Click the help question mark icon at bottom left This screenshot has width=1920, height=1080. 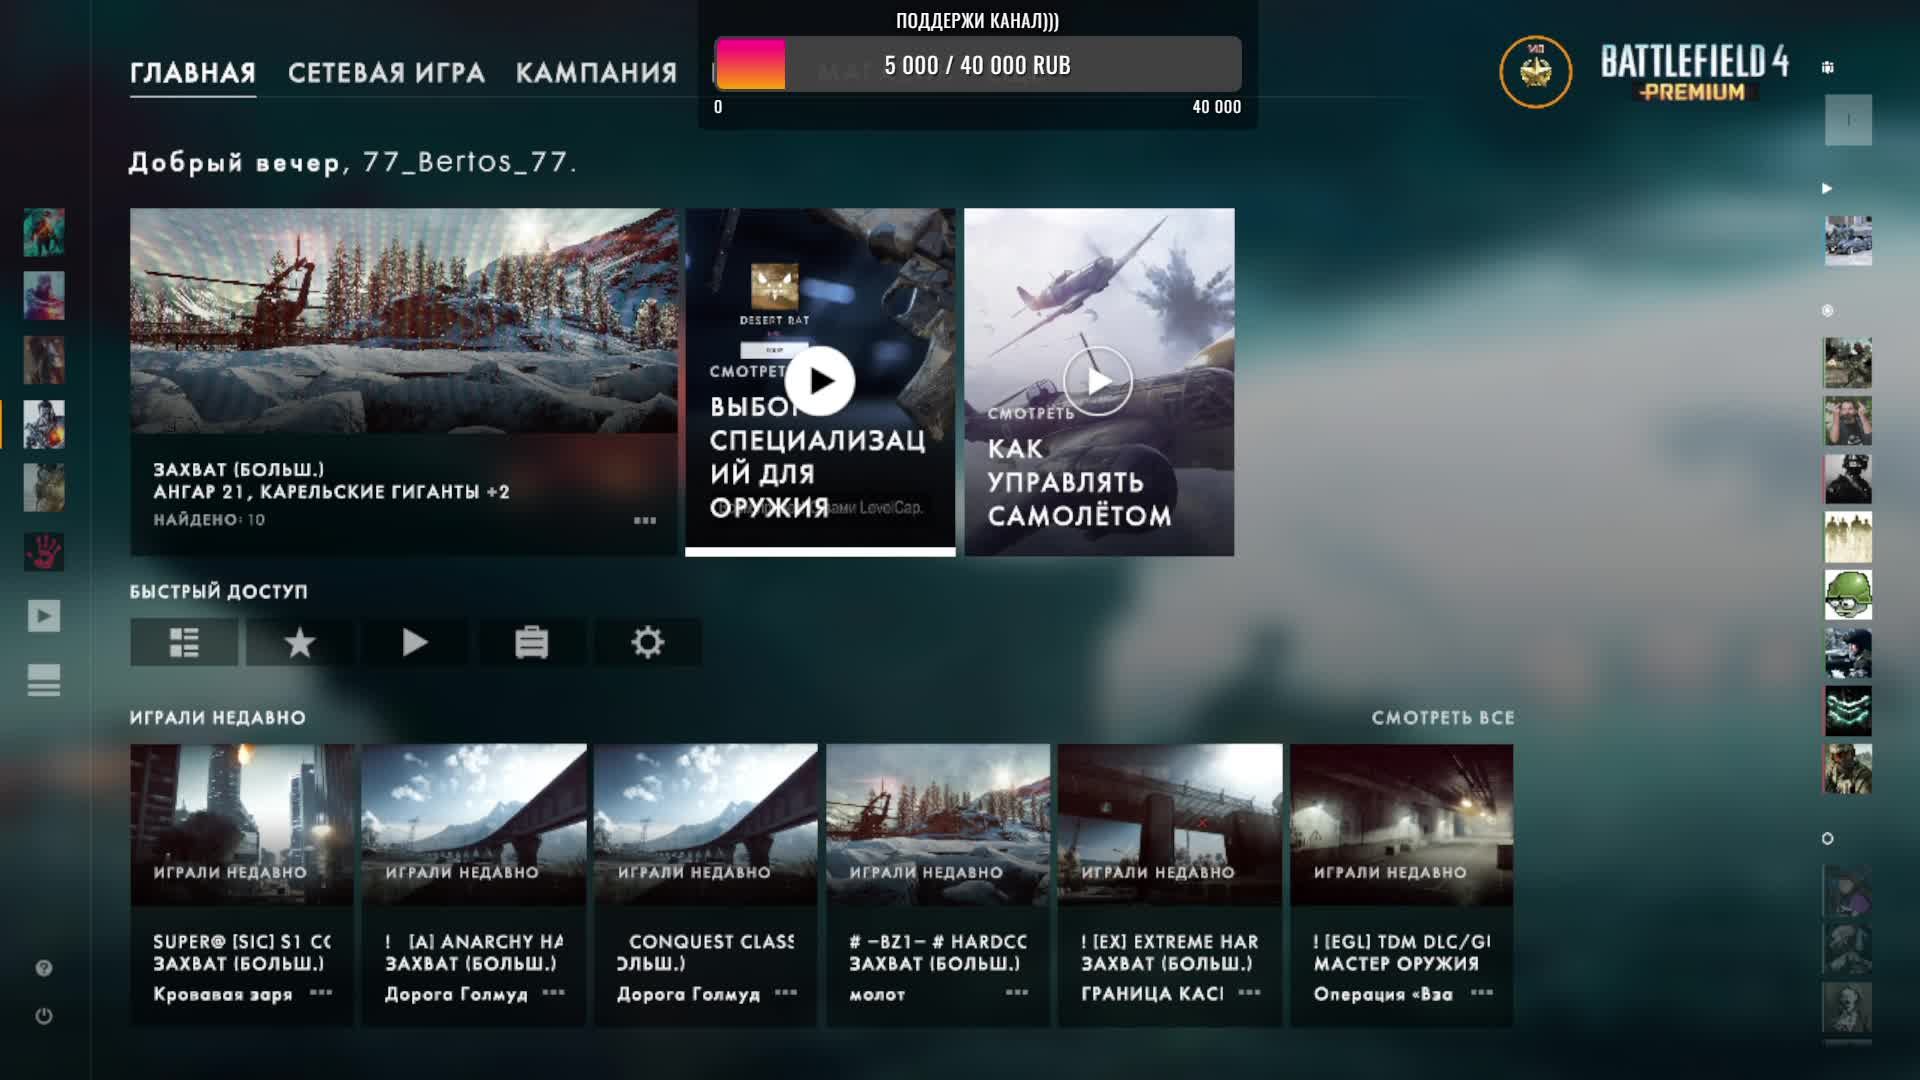pyautogui.click(x=42, y=966)
